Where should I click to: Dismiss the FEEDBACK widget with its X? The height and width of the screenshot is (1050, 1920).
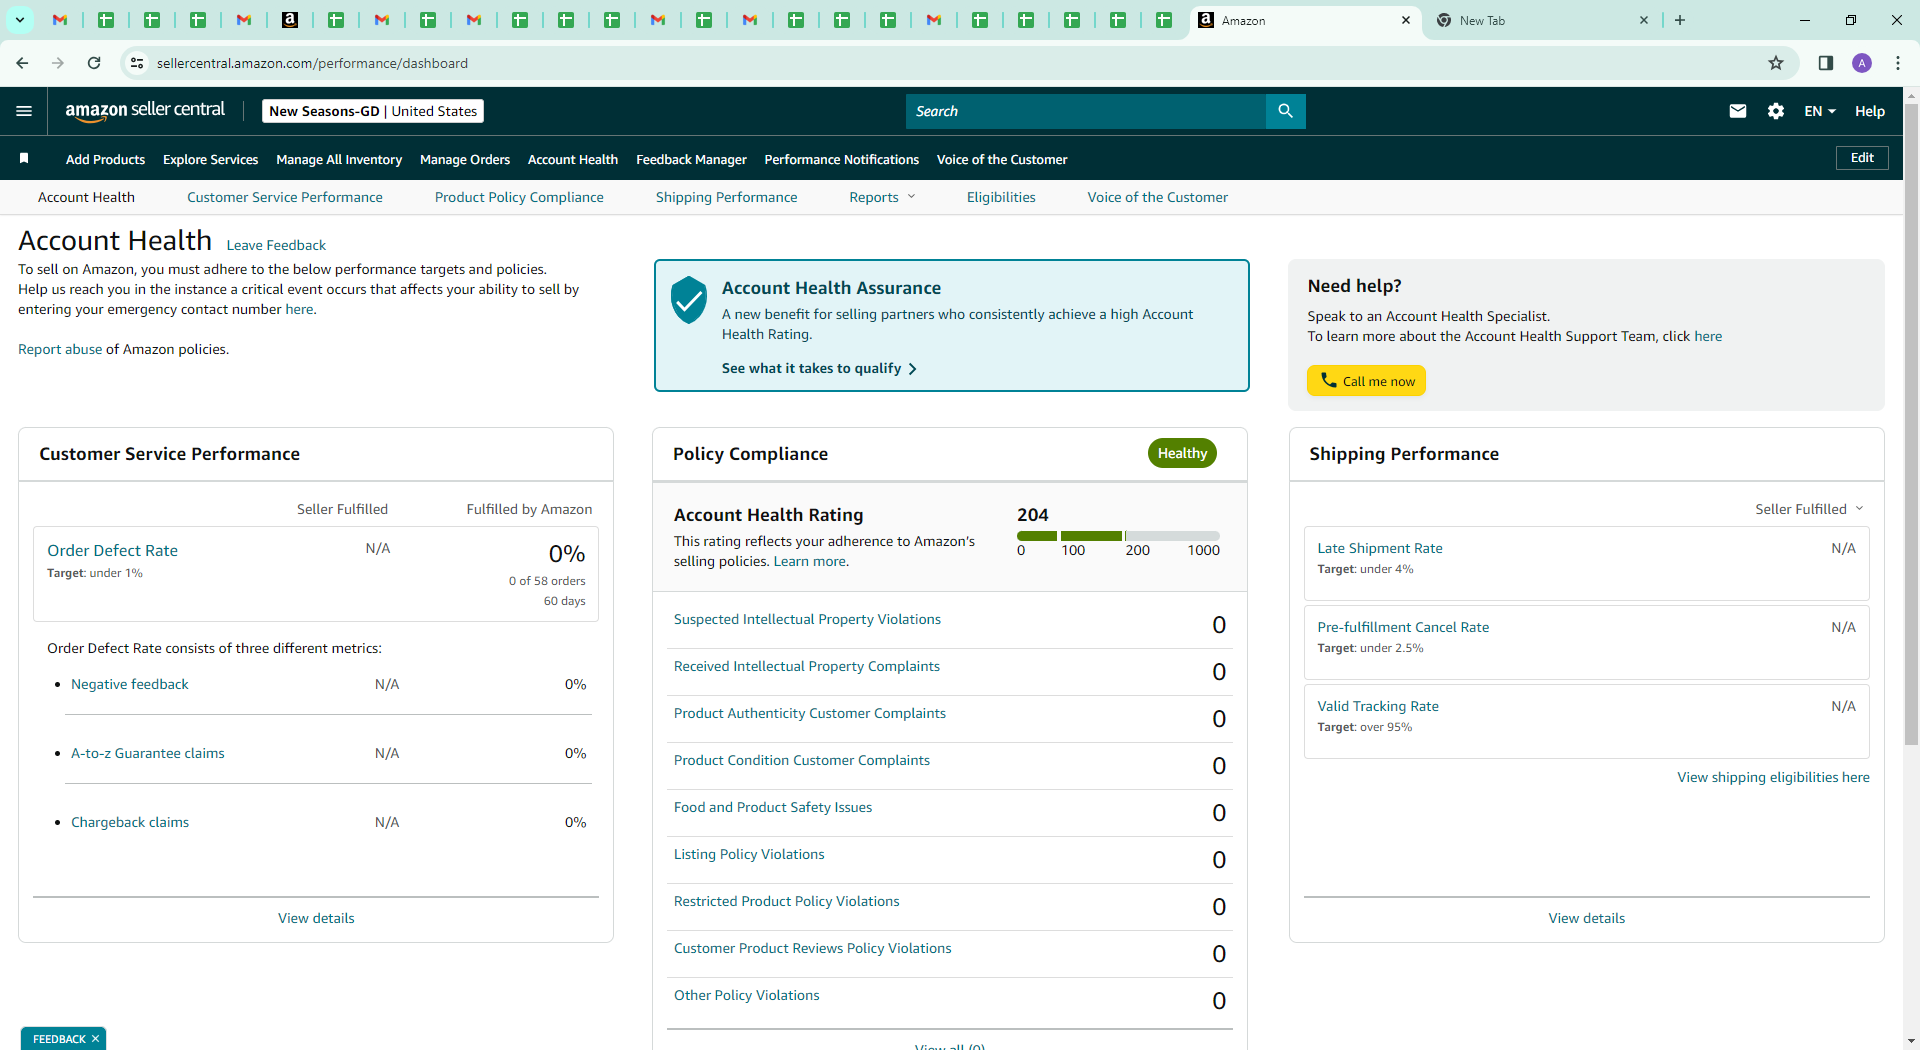(x=96, y=1039)
